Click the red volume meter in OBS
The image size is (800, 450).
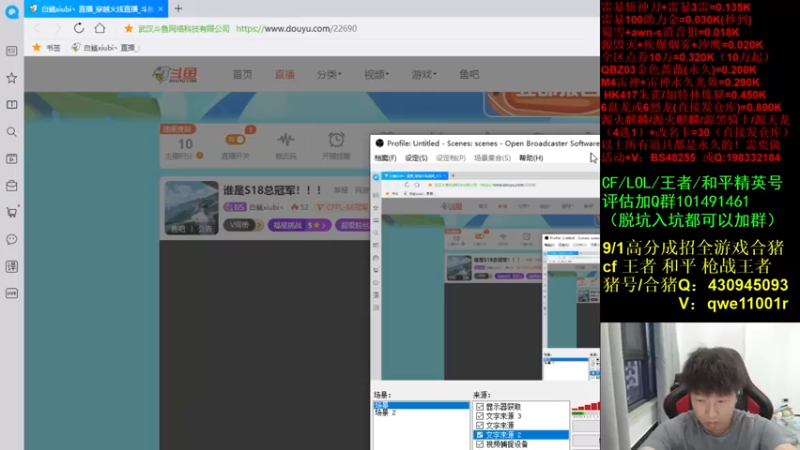pos(586,407)
